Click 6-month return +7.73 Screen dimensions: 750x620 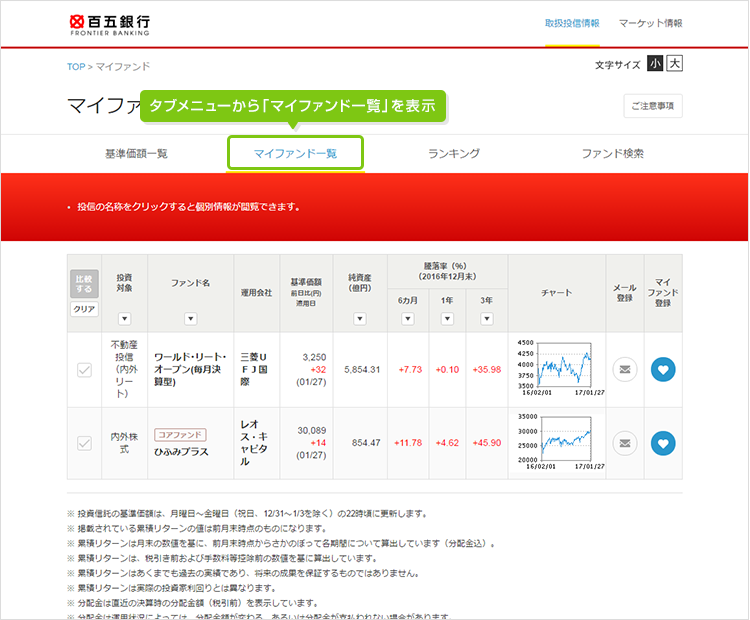(x=410, y=369)
